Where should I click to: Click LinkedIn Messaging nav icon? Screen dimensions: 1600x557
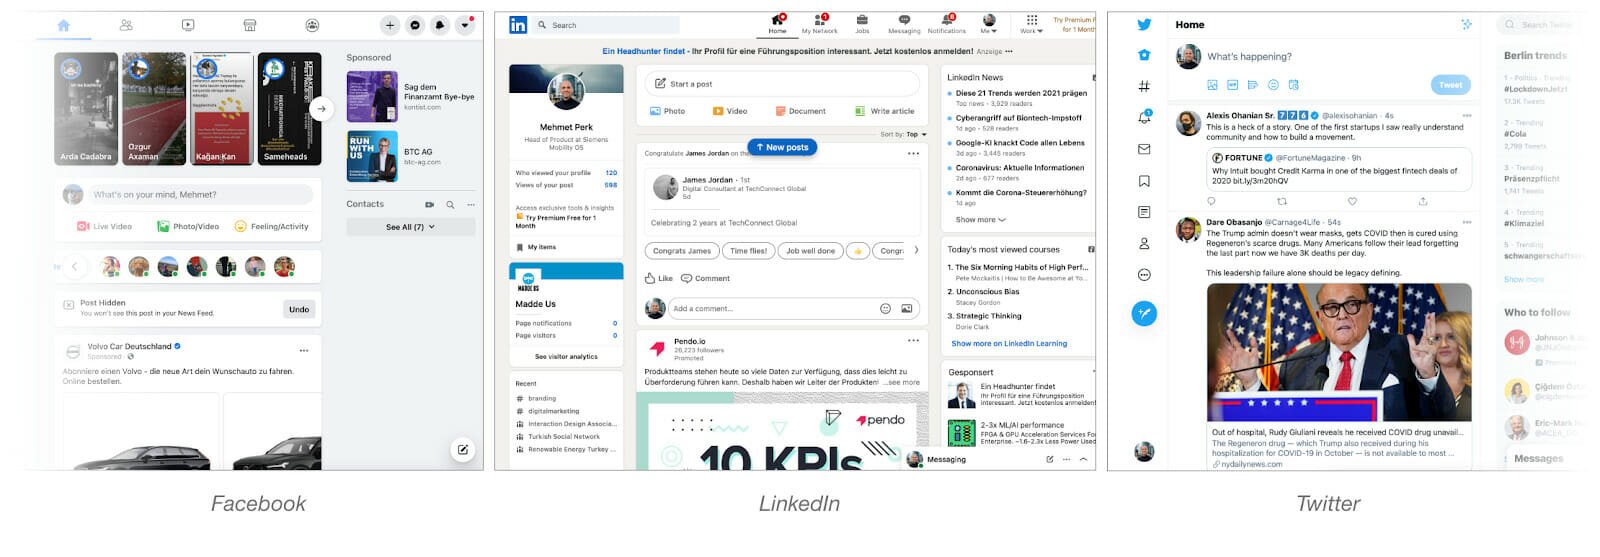pos(904,22)
